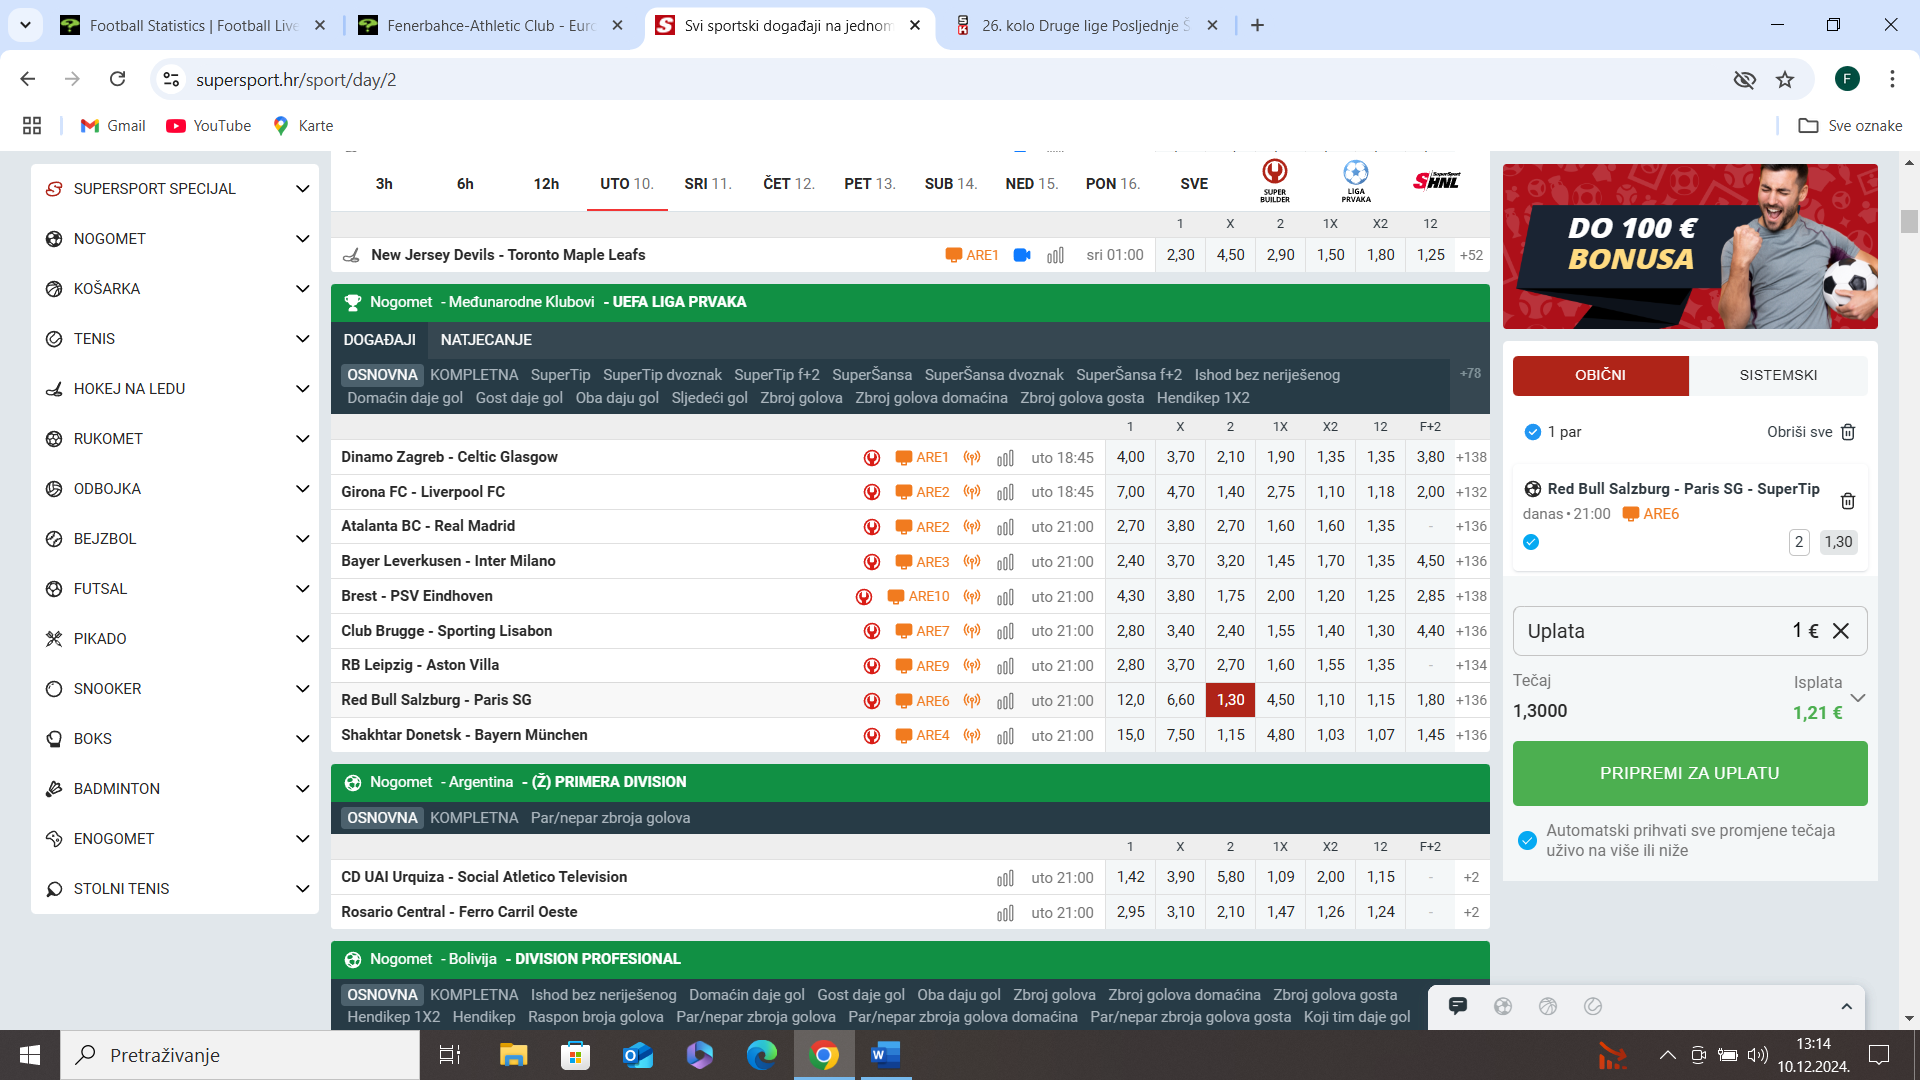Open statistics icon for Dinamo Zagreb match

(1005, 458)
